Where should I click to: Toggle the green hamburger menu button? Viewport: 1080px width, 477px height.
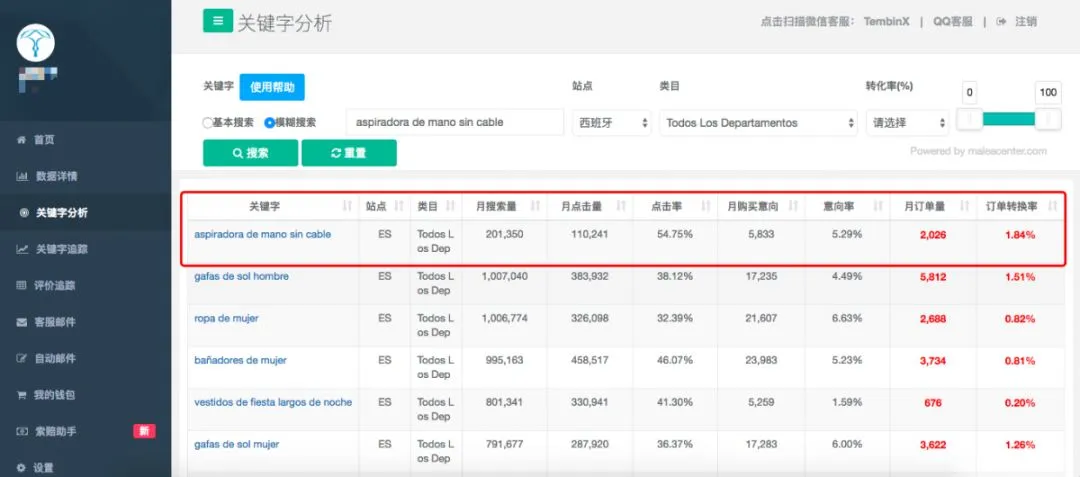pyautogui.click(x=218, y=21)
